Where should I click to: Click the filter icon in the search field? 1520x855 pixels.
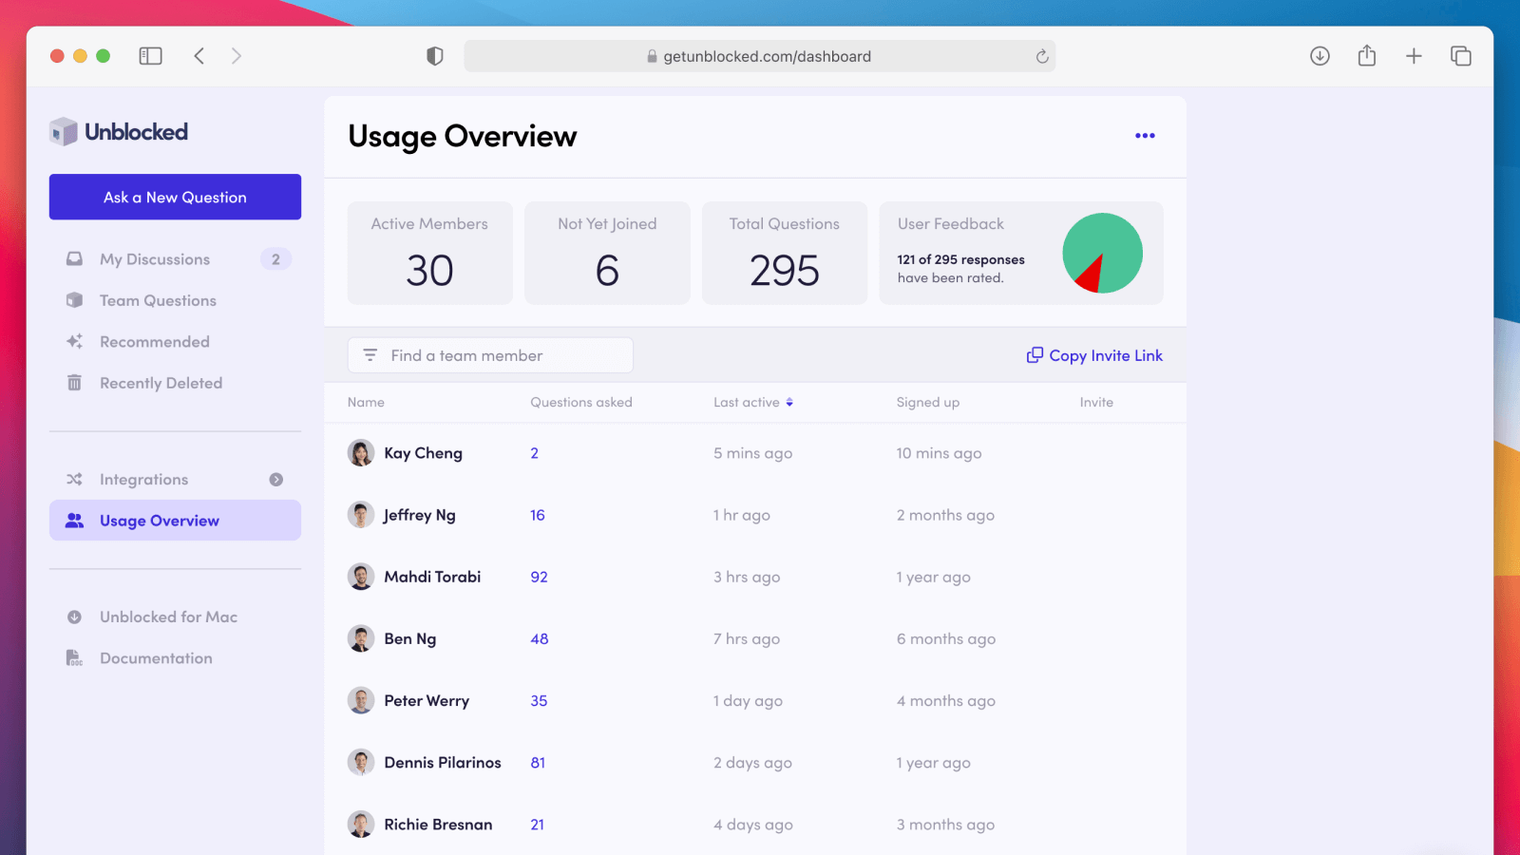click(370, 355)
